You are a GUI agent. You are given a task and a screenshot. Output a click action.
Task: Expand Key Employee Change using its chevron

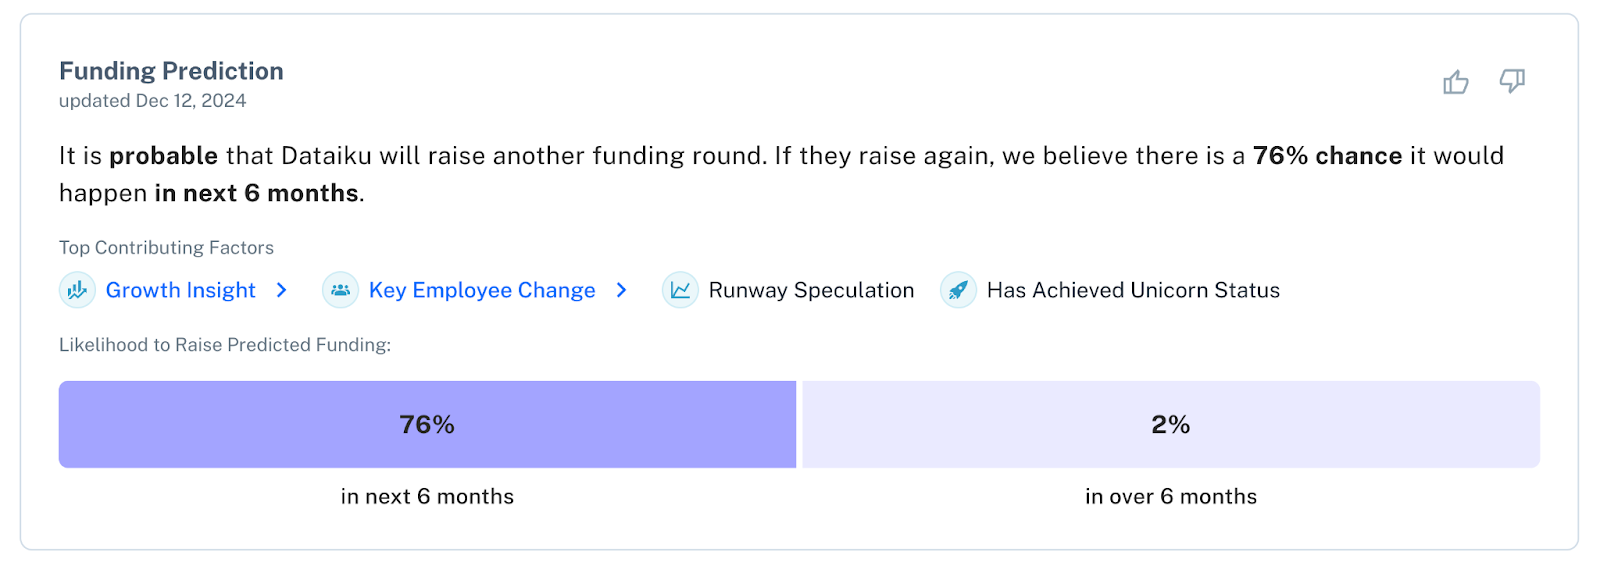click(622, 291)
